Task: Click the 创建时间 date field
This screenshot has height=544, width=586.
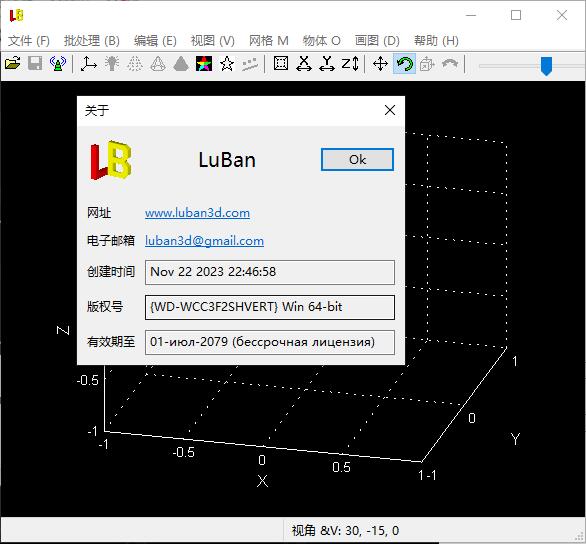Action: (269, 272)
